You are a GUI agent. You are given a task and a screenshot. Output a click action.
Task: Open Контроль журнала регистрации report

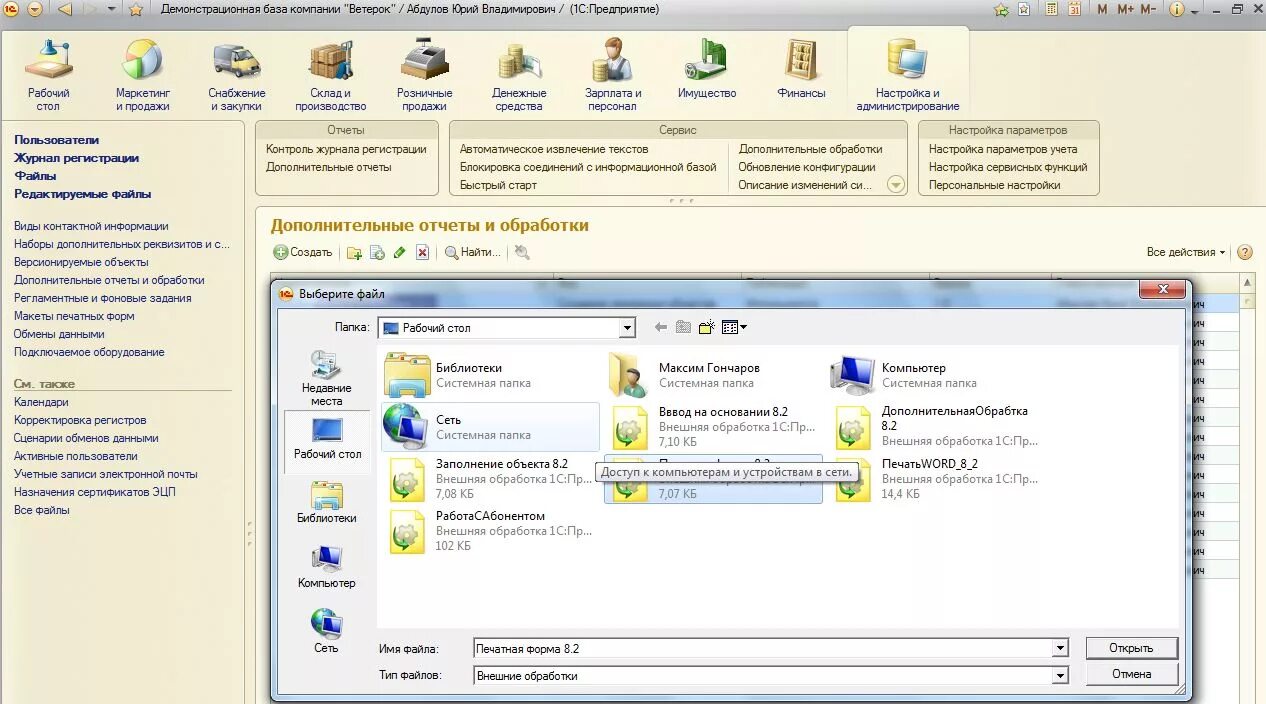(346, 149)
